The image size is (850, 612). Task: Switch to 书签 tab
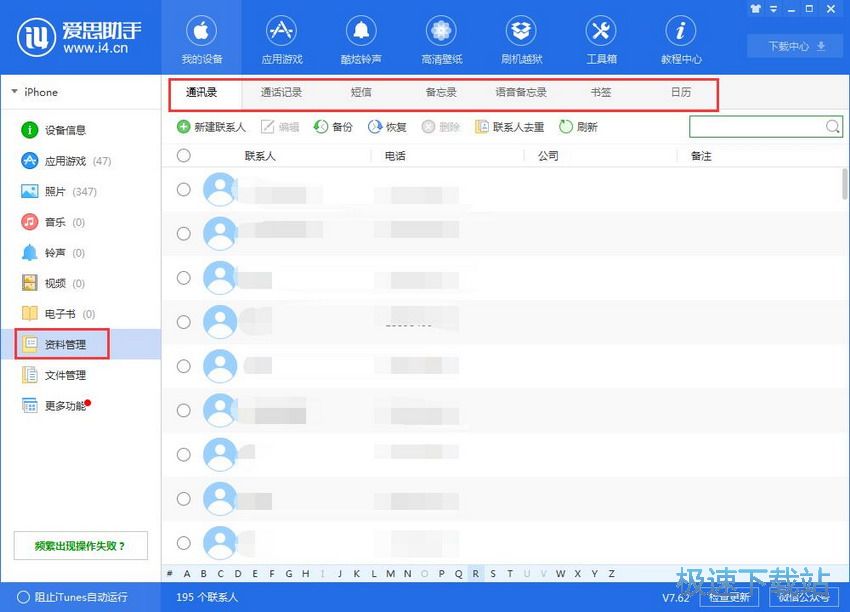601,92
